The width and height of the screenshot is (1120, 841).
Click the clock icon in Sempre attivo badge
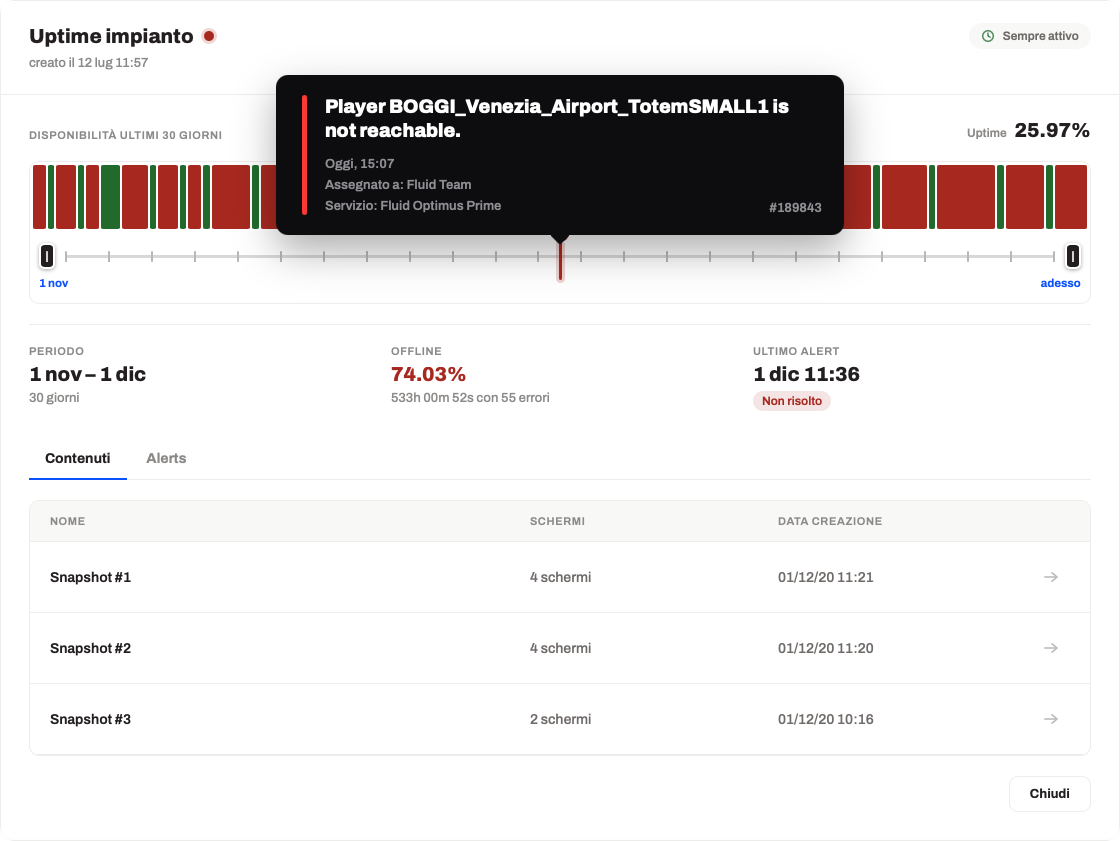(x=988, y=36)
